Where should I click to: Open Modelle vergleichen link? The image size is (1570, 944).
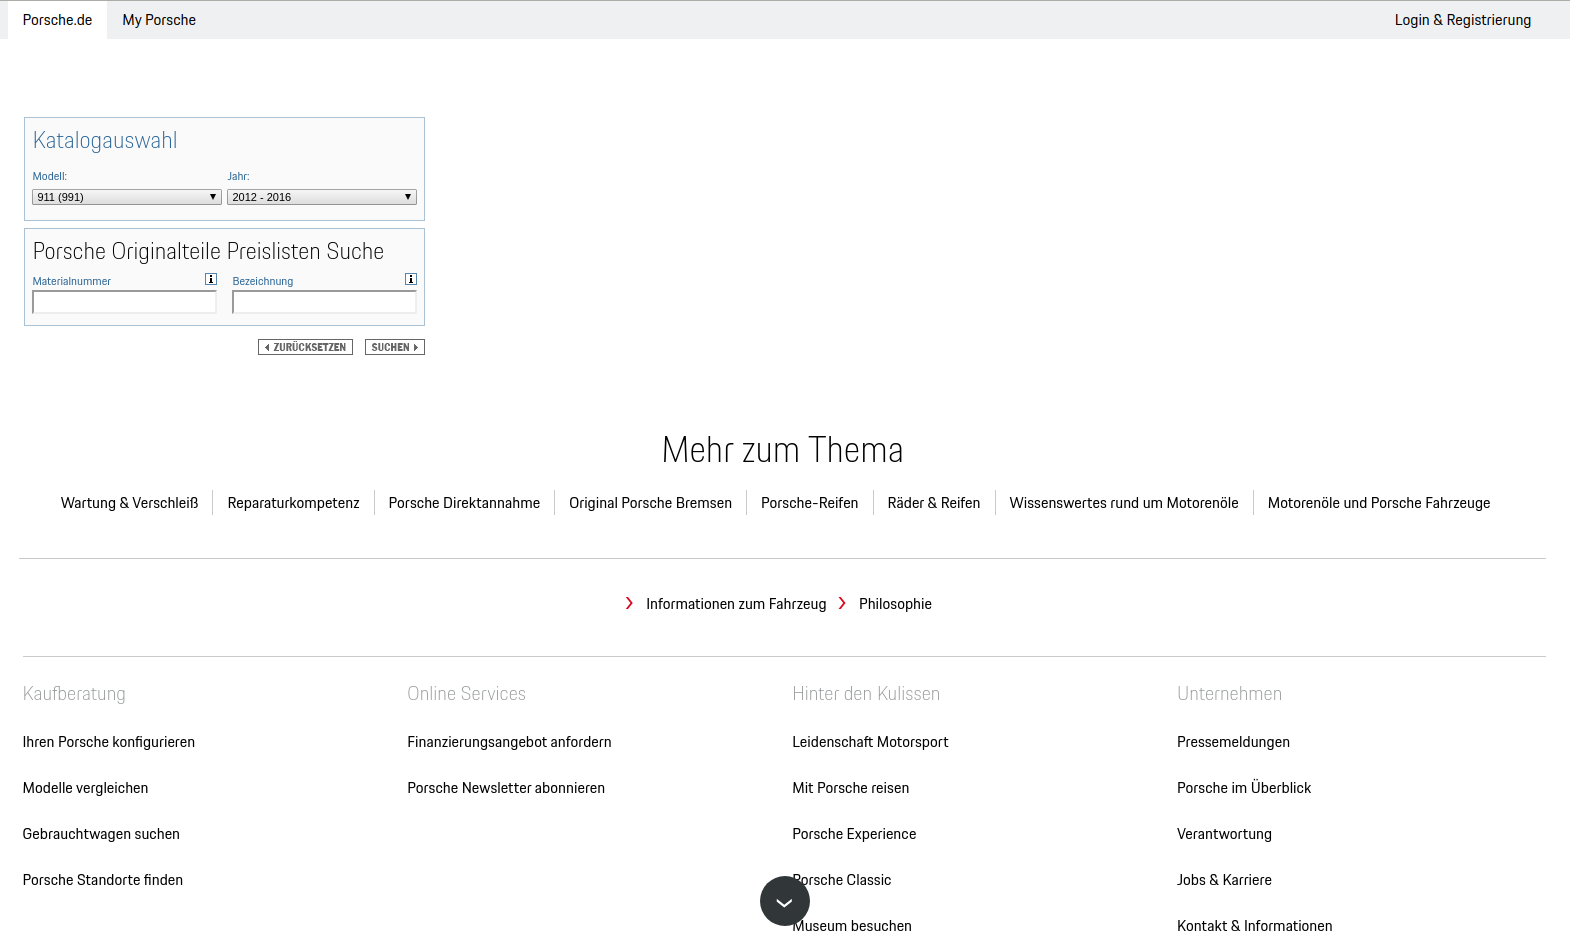tap(85, 788)
